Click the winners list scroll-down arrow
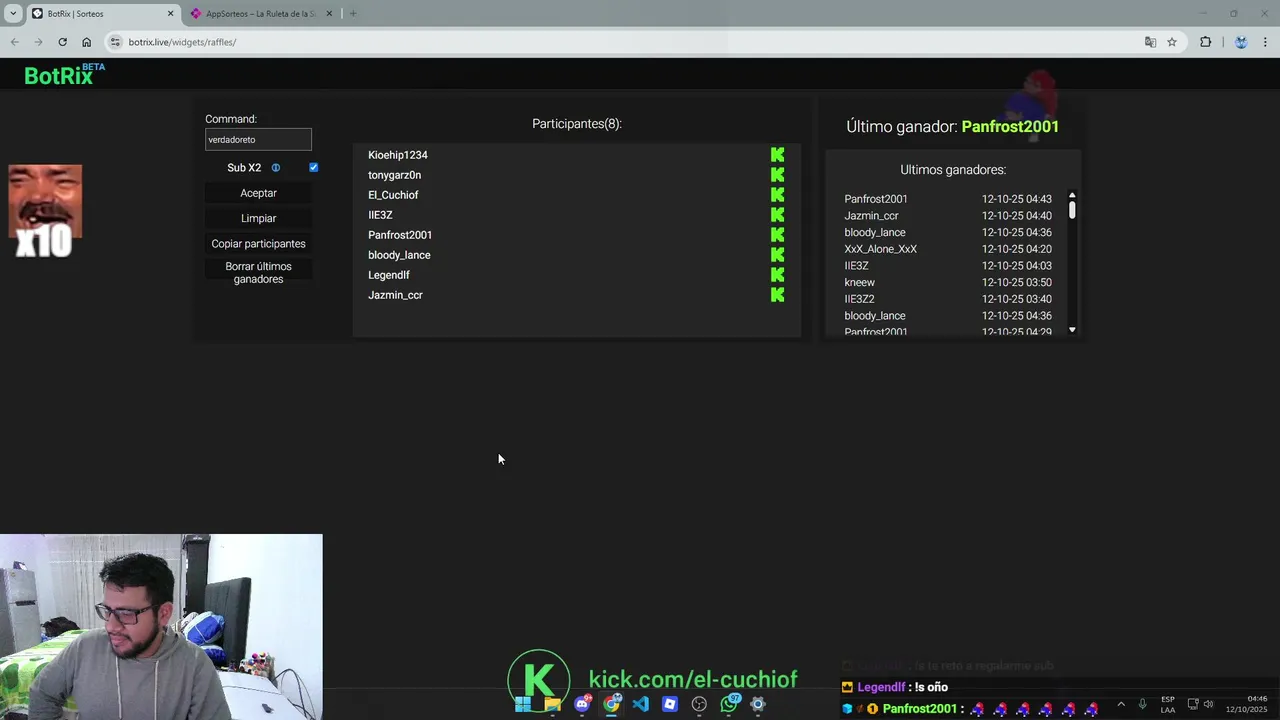 [1072, 330]
